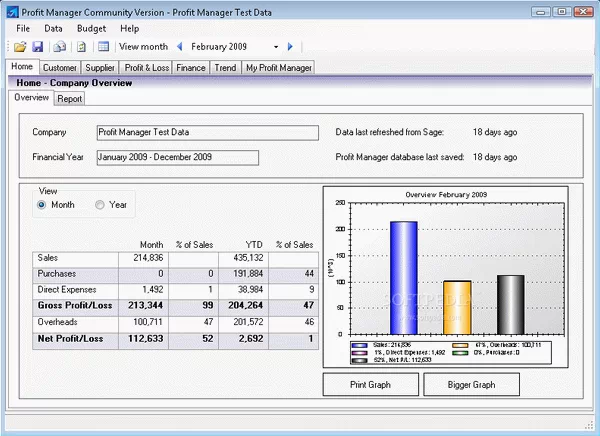The image size is (600, 436).
Task: Click the Overview February 2009 graph title
Action: tap(446, 195)
